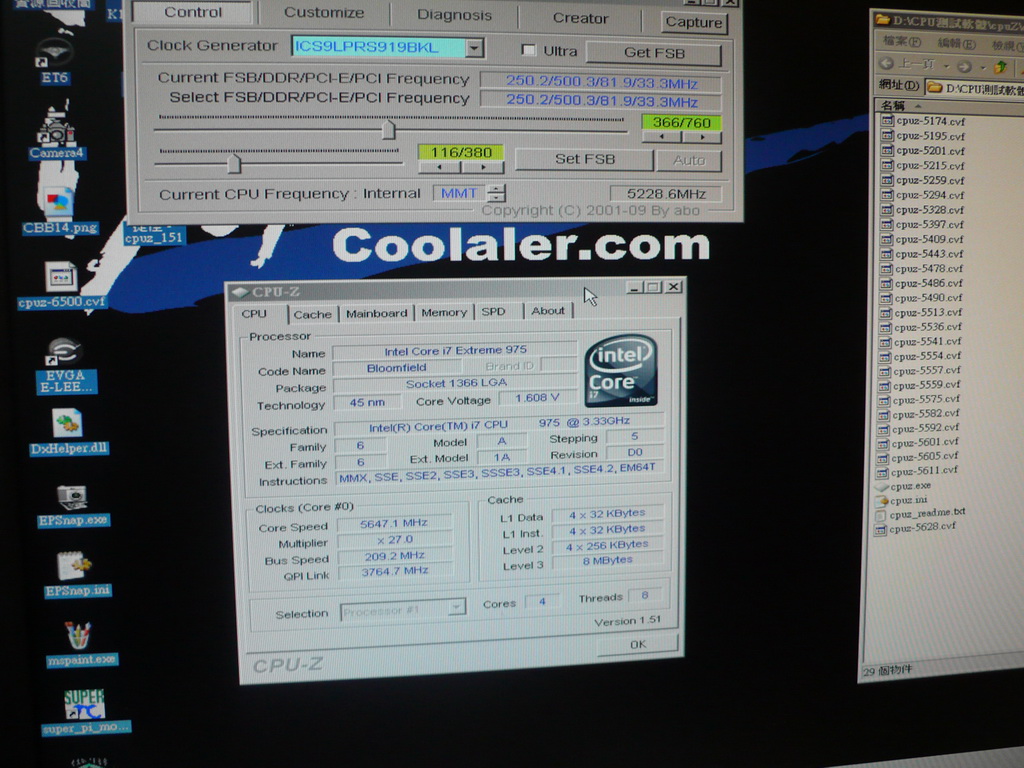
Task: Select cpuz-5559.cvf in the file list
Action: (919, 385)
